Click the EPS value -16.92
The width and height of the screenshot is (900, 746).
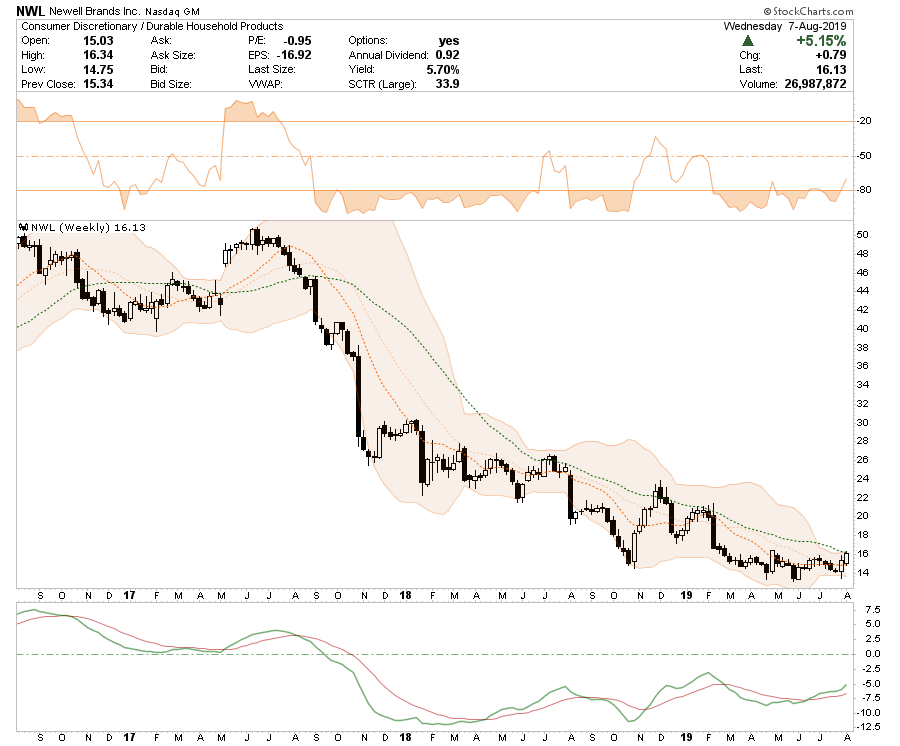point(294,55)
